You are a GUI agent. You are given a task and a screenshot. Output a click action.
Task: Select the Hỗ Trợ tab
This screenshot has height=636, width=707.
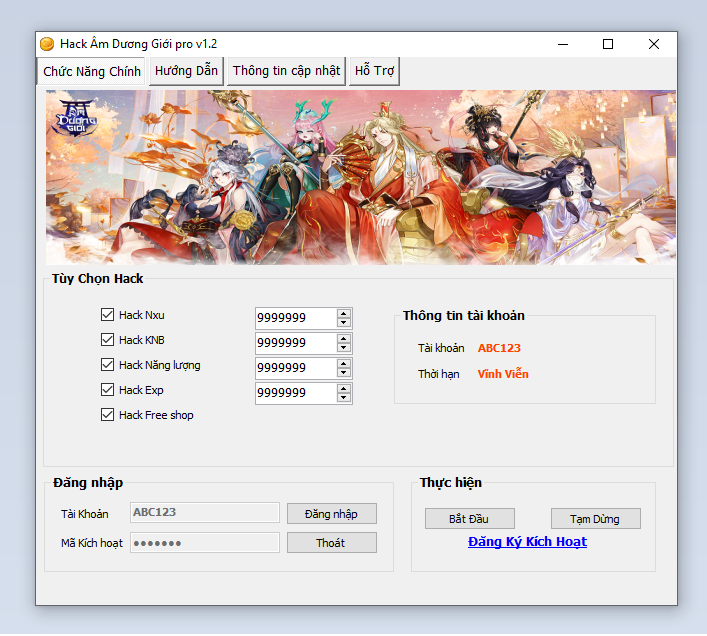pos(374,71)
